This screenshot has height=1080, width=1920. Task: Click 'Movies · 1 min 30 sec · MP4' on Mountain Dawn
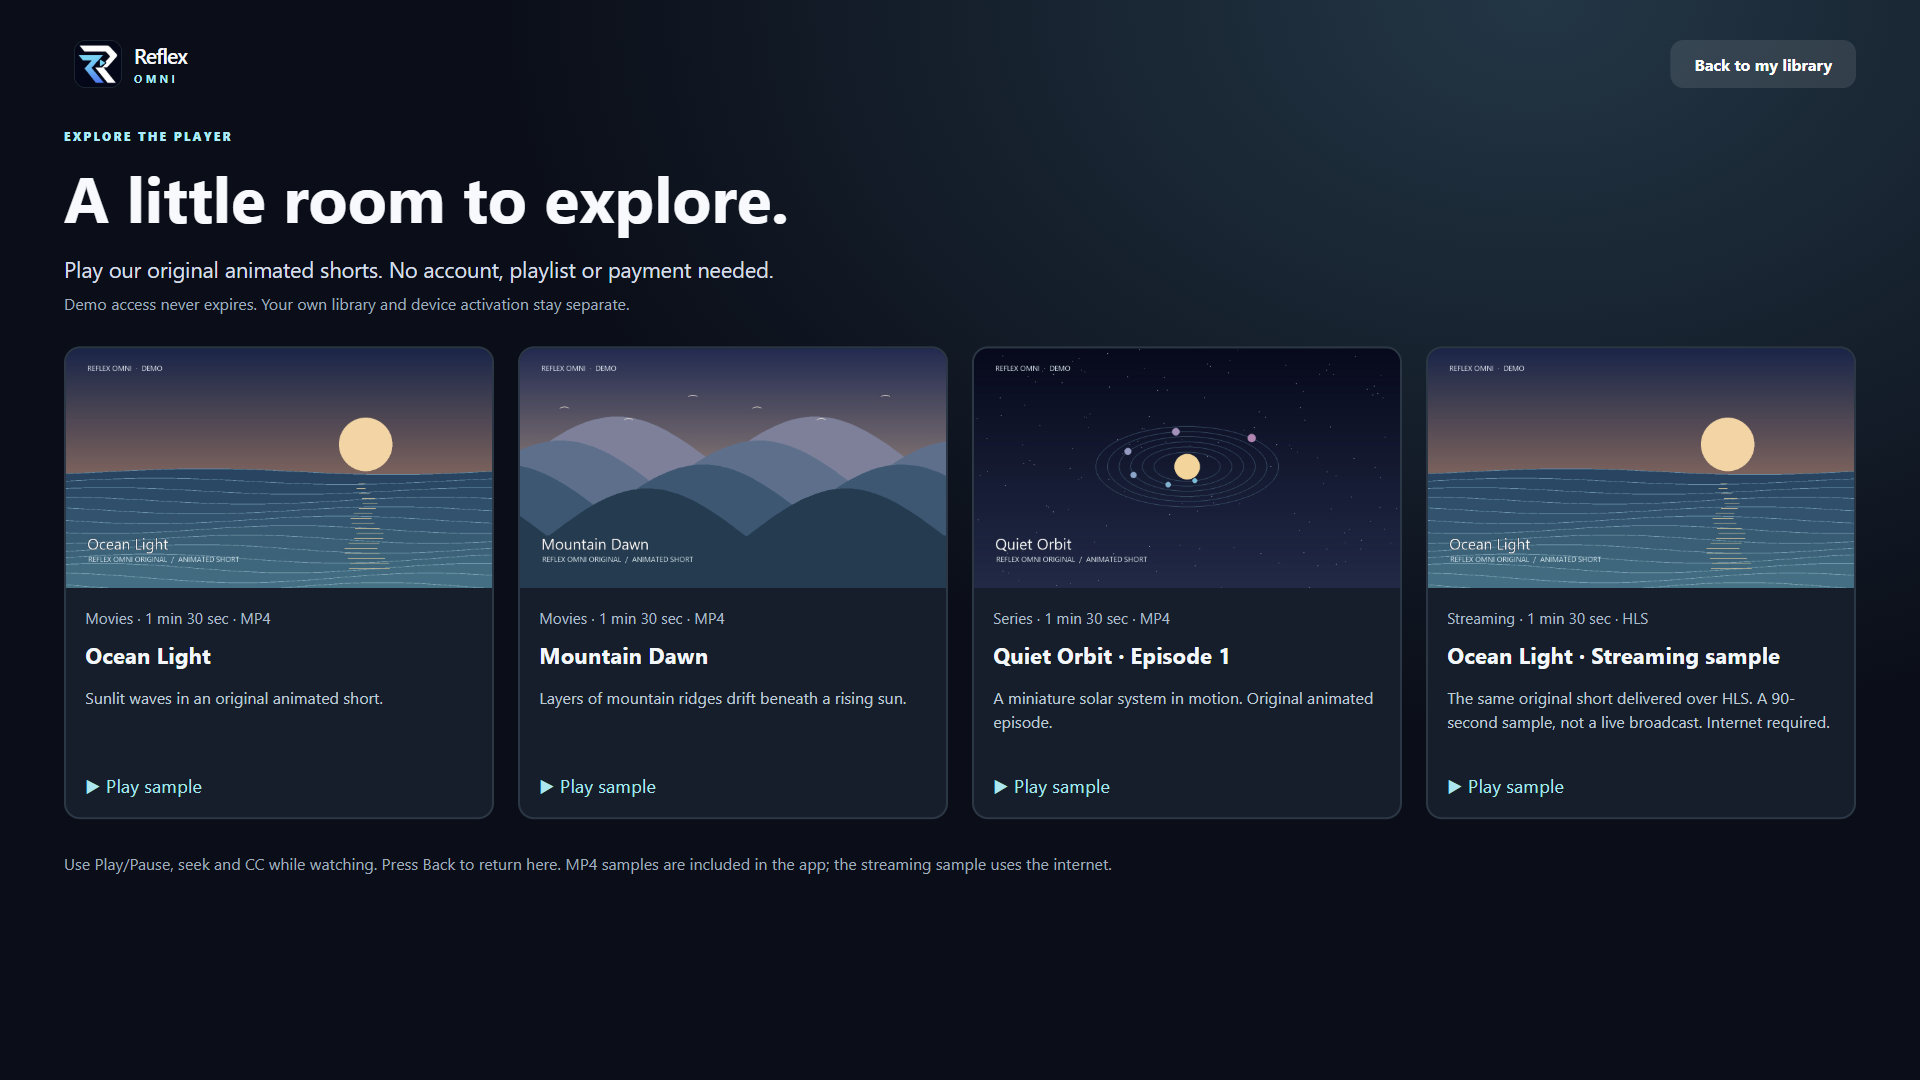[632, 619]
